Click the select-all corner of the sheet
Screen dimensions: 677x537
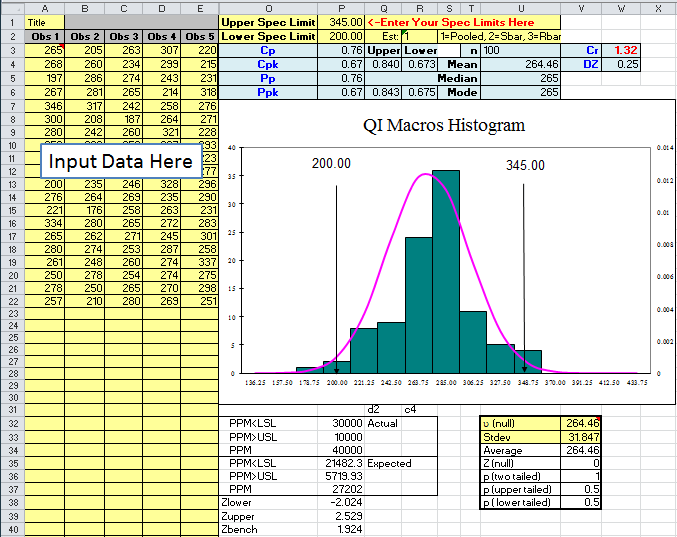[x=13, y=8]
